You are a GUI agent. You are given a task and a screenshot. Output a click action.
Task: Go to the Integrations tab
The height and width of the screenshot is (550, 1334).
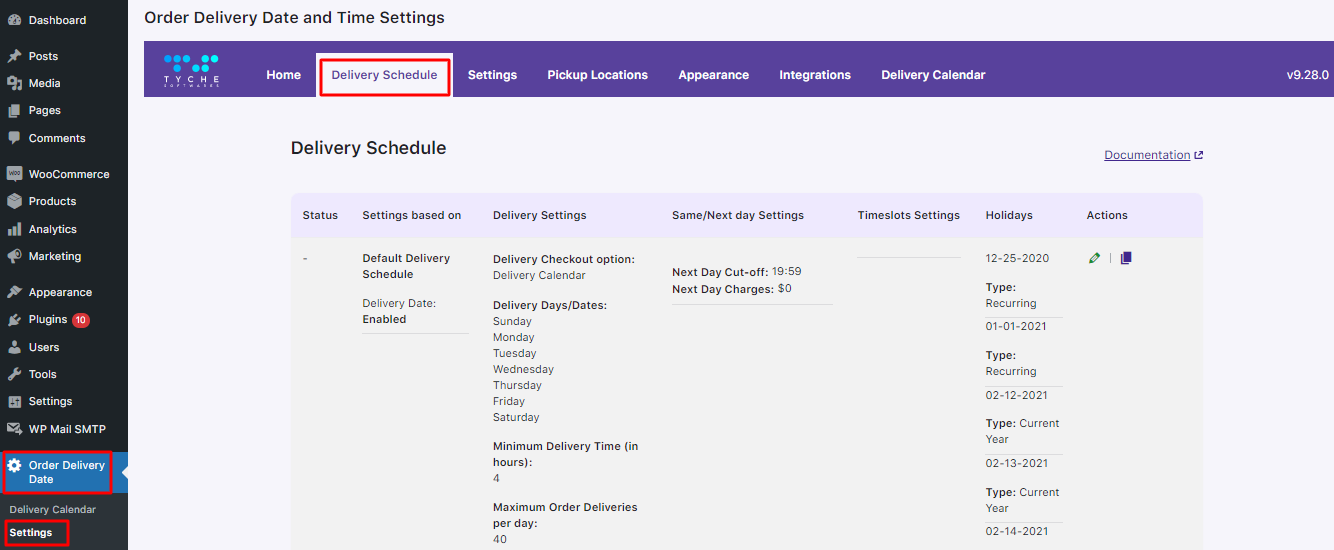click(815, 75)
